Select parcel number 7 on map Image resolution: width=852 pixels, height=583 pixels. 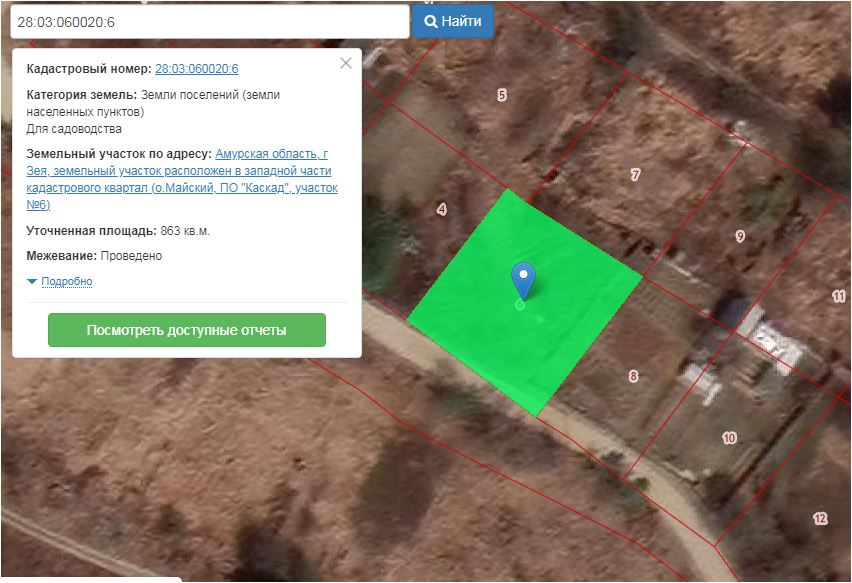click(x=635, y=174)
